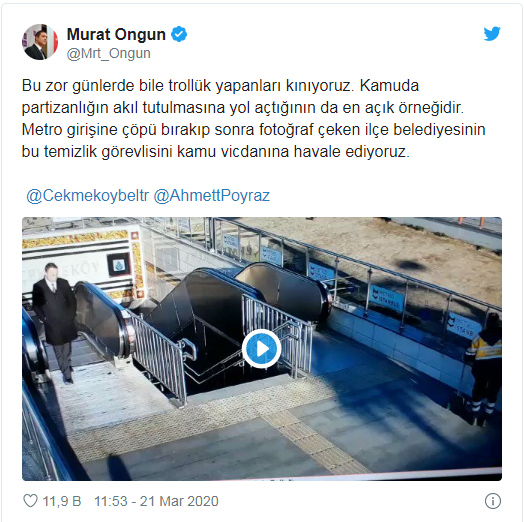
Task: Click the Metro Istanbul sign on railing
Action: pyautogui.click(x=386, y=297)
